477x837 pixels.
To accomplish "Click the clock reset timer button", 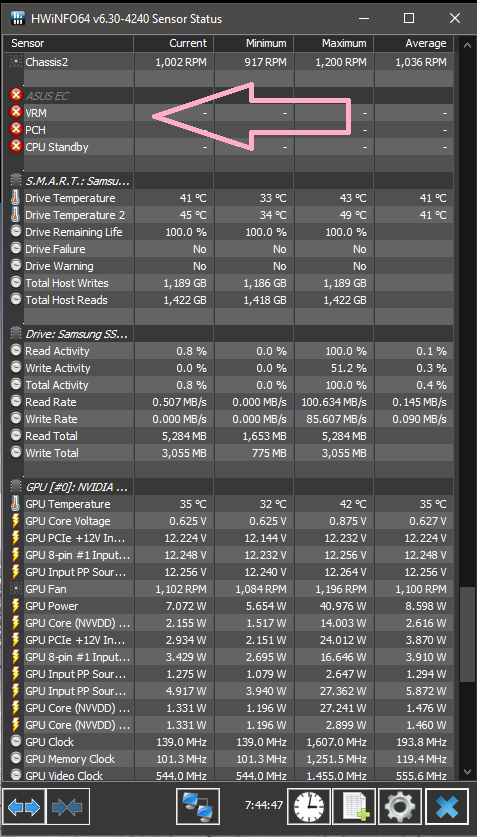I will coord(308,806).
